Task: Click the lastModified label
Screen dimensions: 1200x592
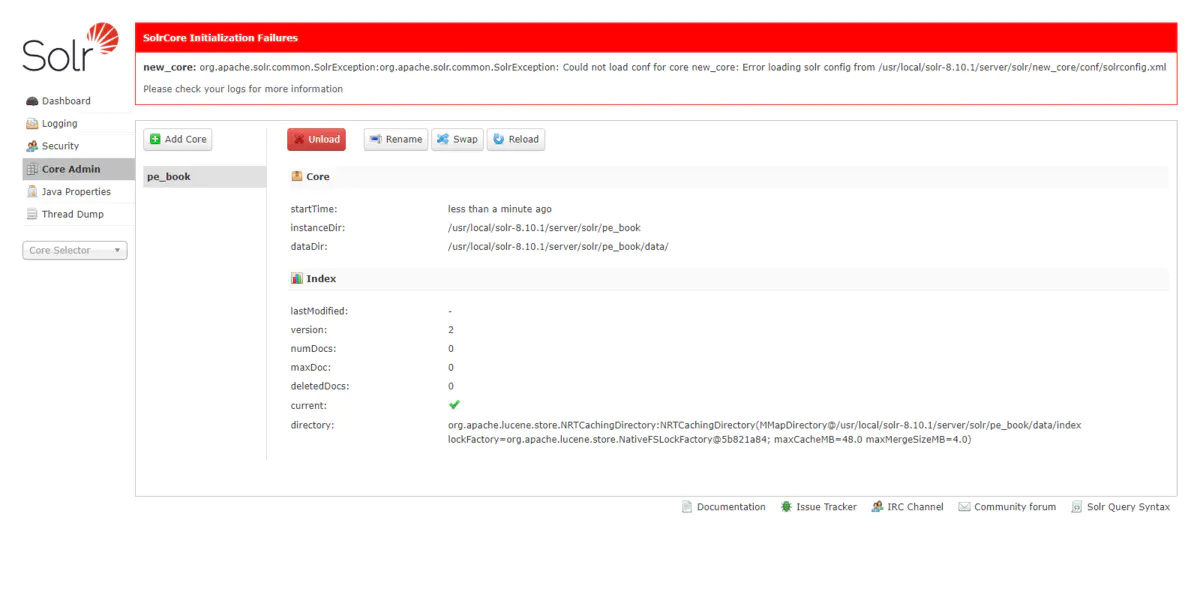Action: tap(319, 311)
